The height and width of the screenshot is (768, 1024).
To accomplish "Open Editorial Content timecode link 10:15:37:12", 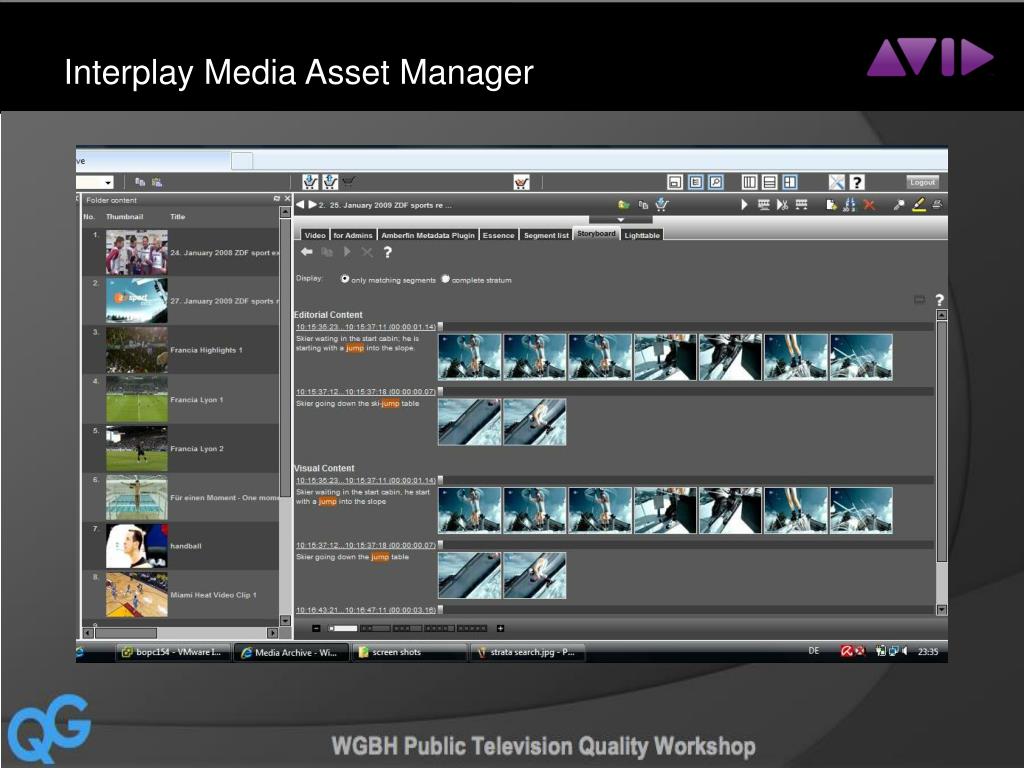I will (x=365, y=392).
